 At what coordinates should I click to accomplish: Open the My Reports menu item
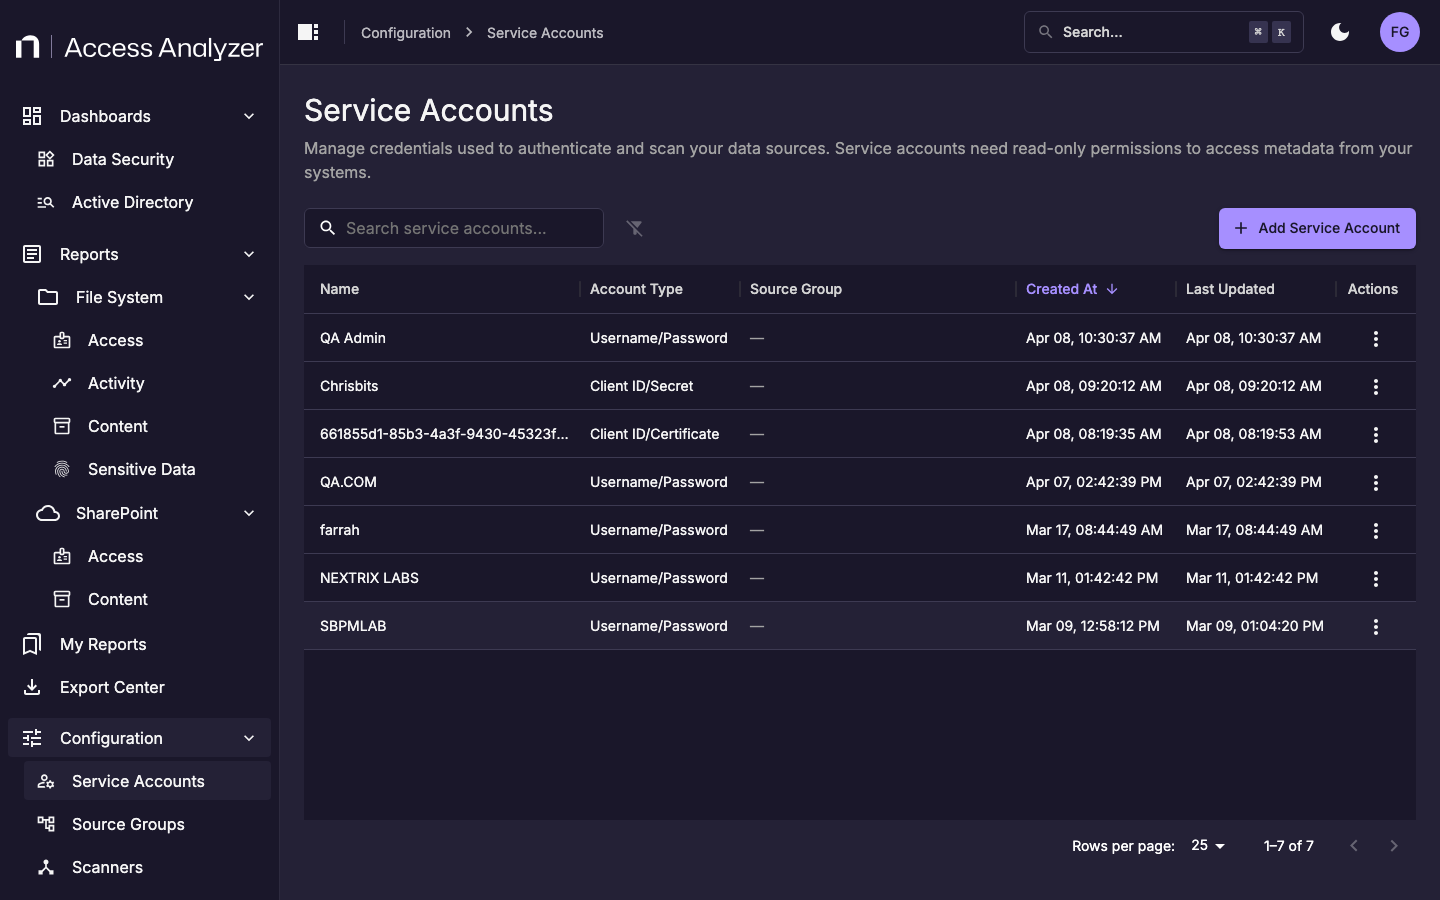click(105, 644)
